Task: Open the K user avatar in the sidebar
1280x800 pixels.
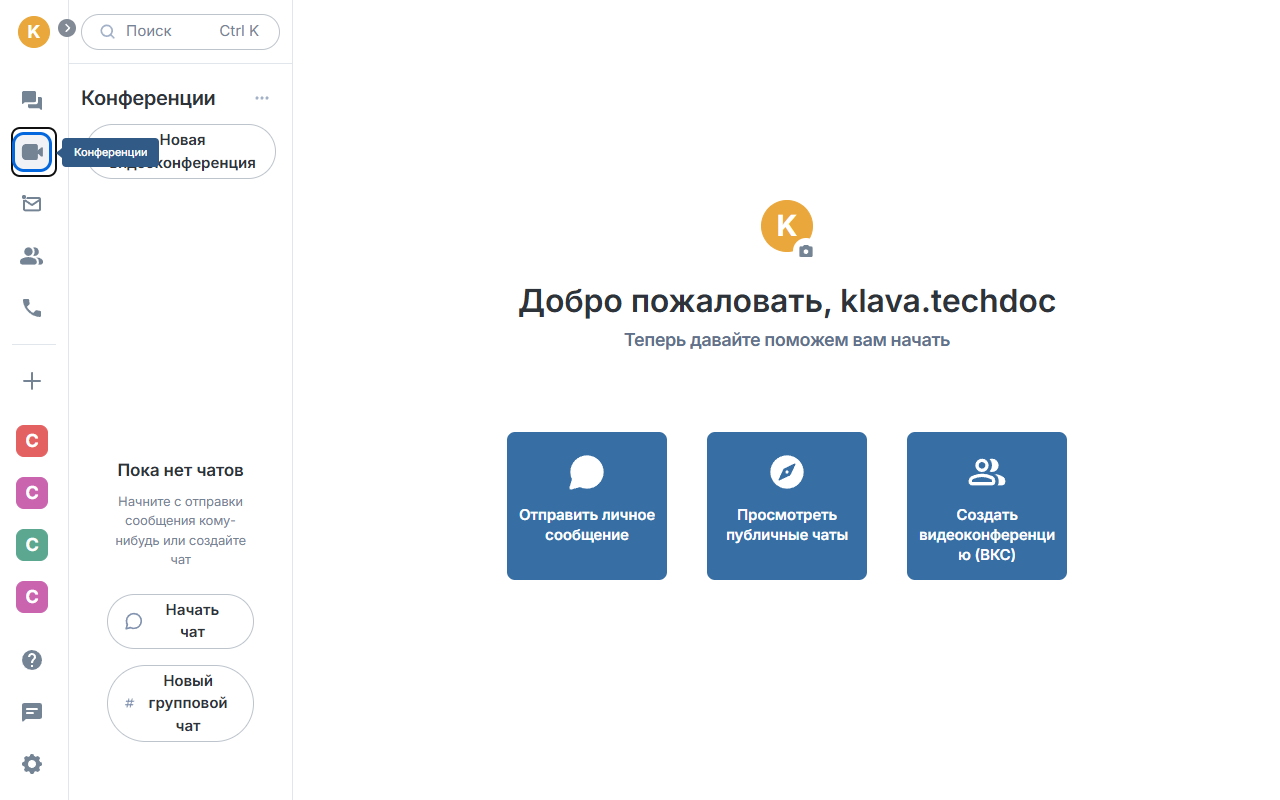Action: click(33, 31)
